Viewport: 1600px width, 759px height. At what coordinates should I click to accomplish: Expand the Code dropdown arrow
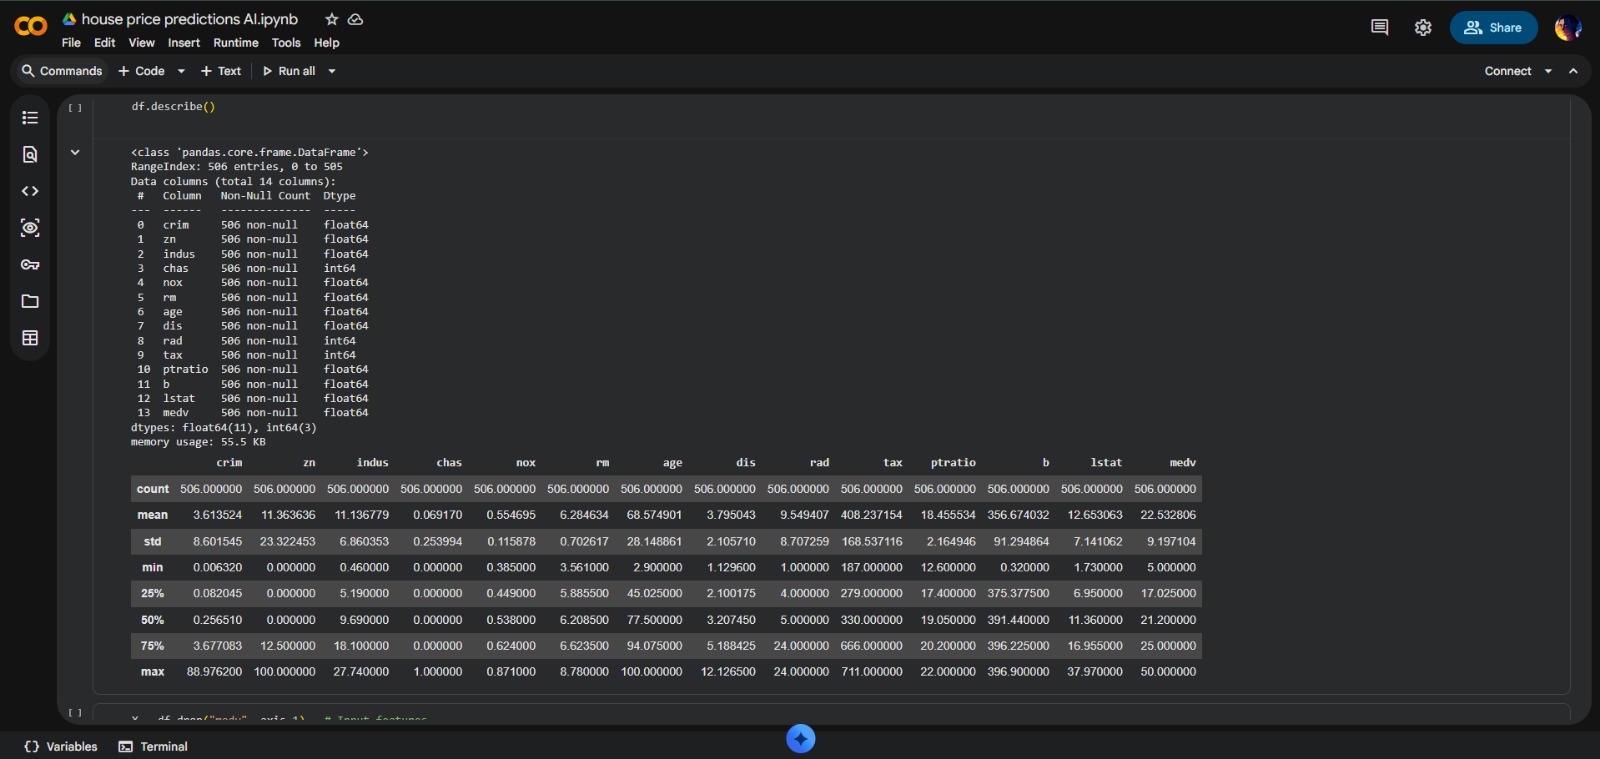[x=181, y=71]
